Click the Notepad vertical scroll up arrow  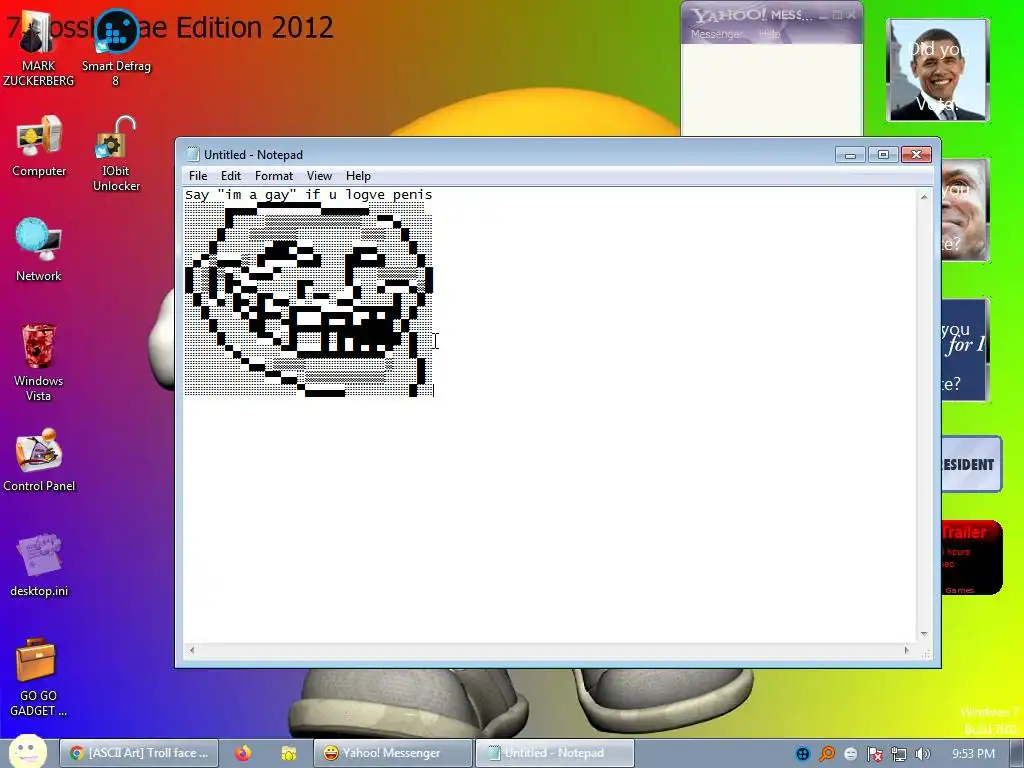924,197
